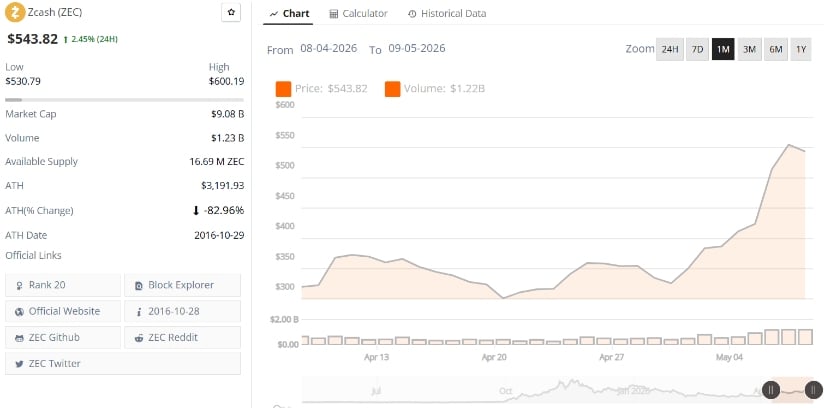Click the current price $543.82
This screenshot has height=408, width=825.
coord(32,38)
